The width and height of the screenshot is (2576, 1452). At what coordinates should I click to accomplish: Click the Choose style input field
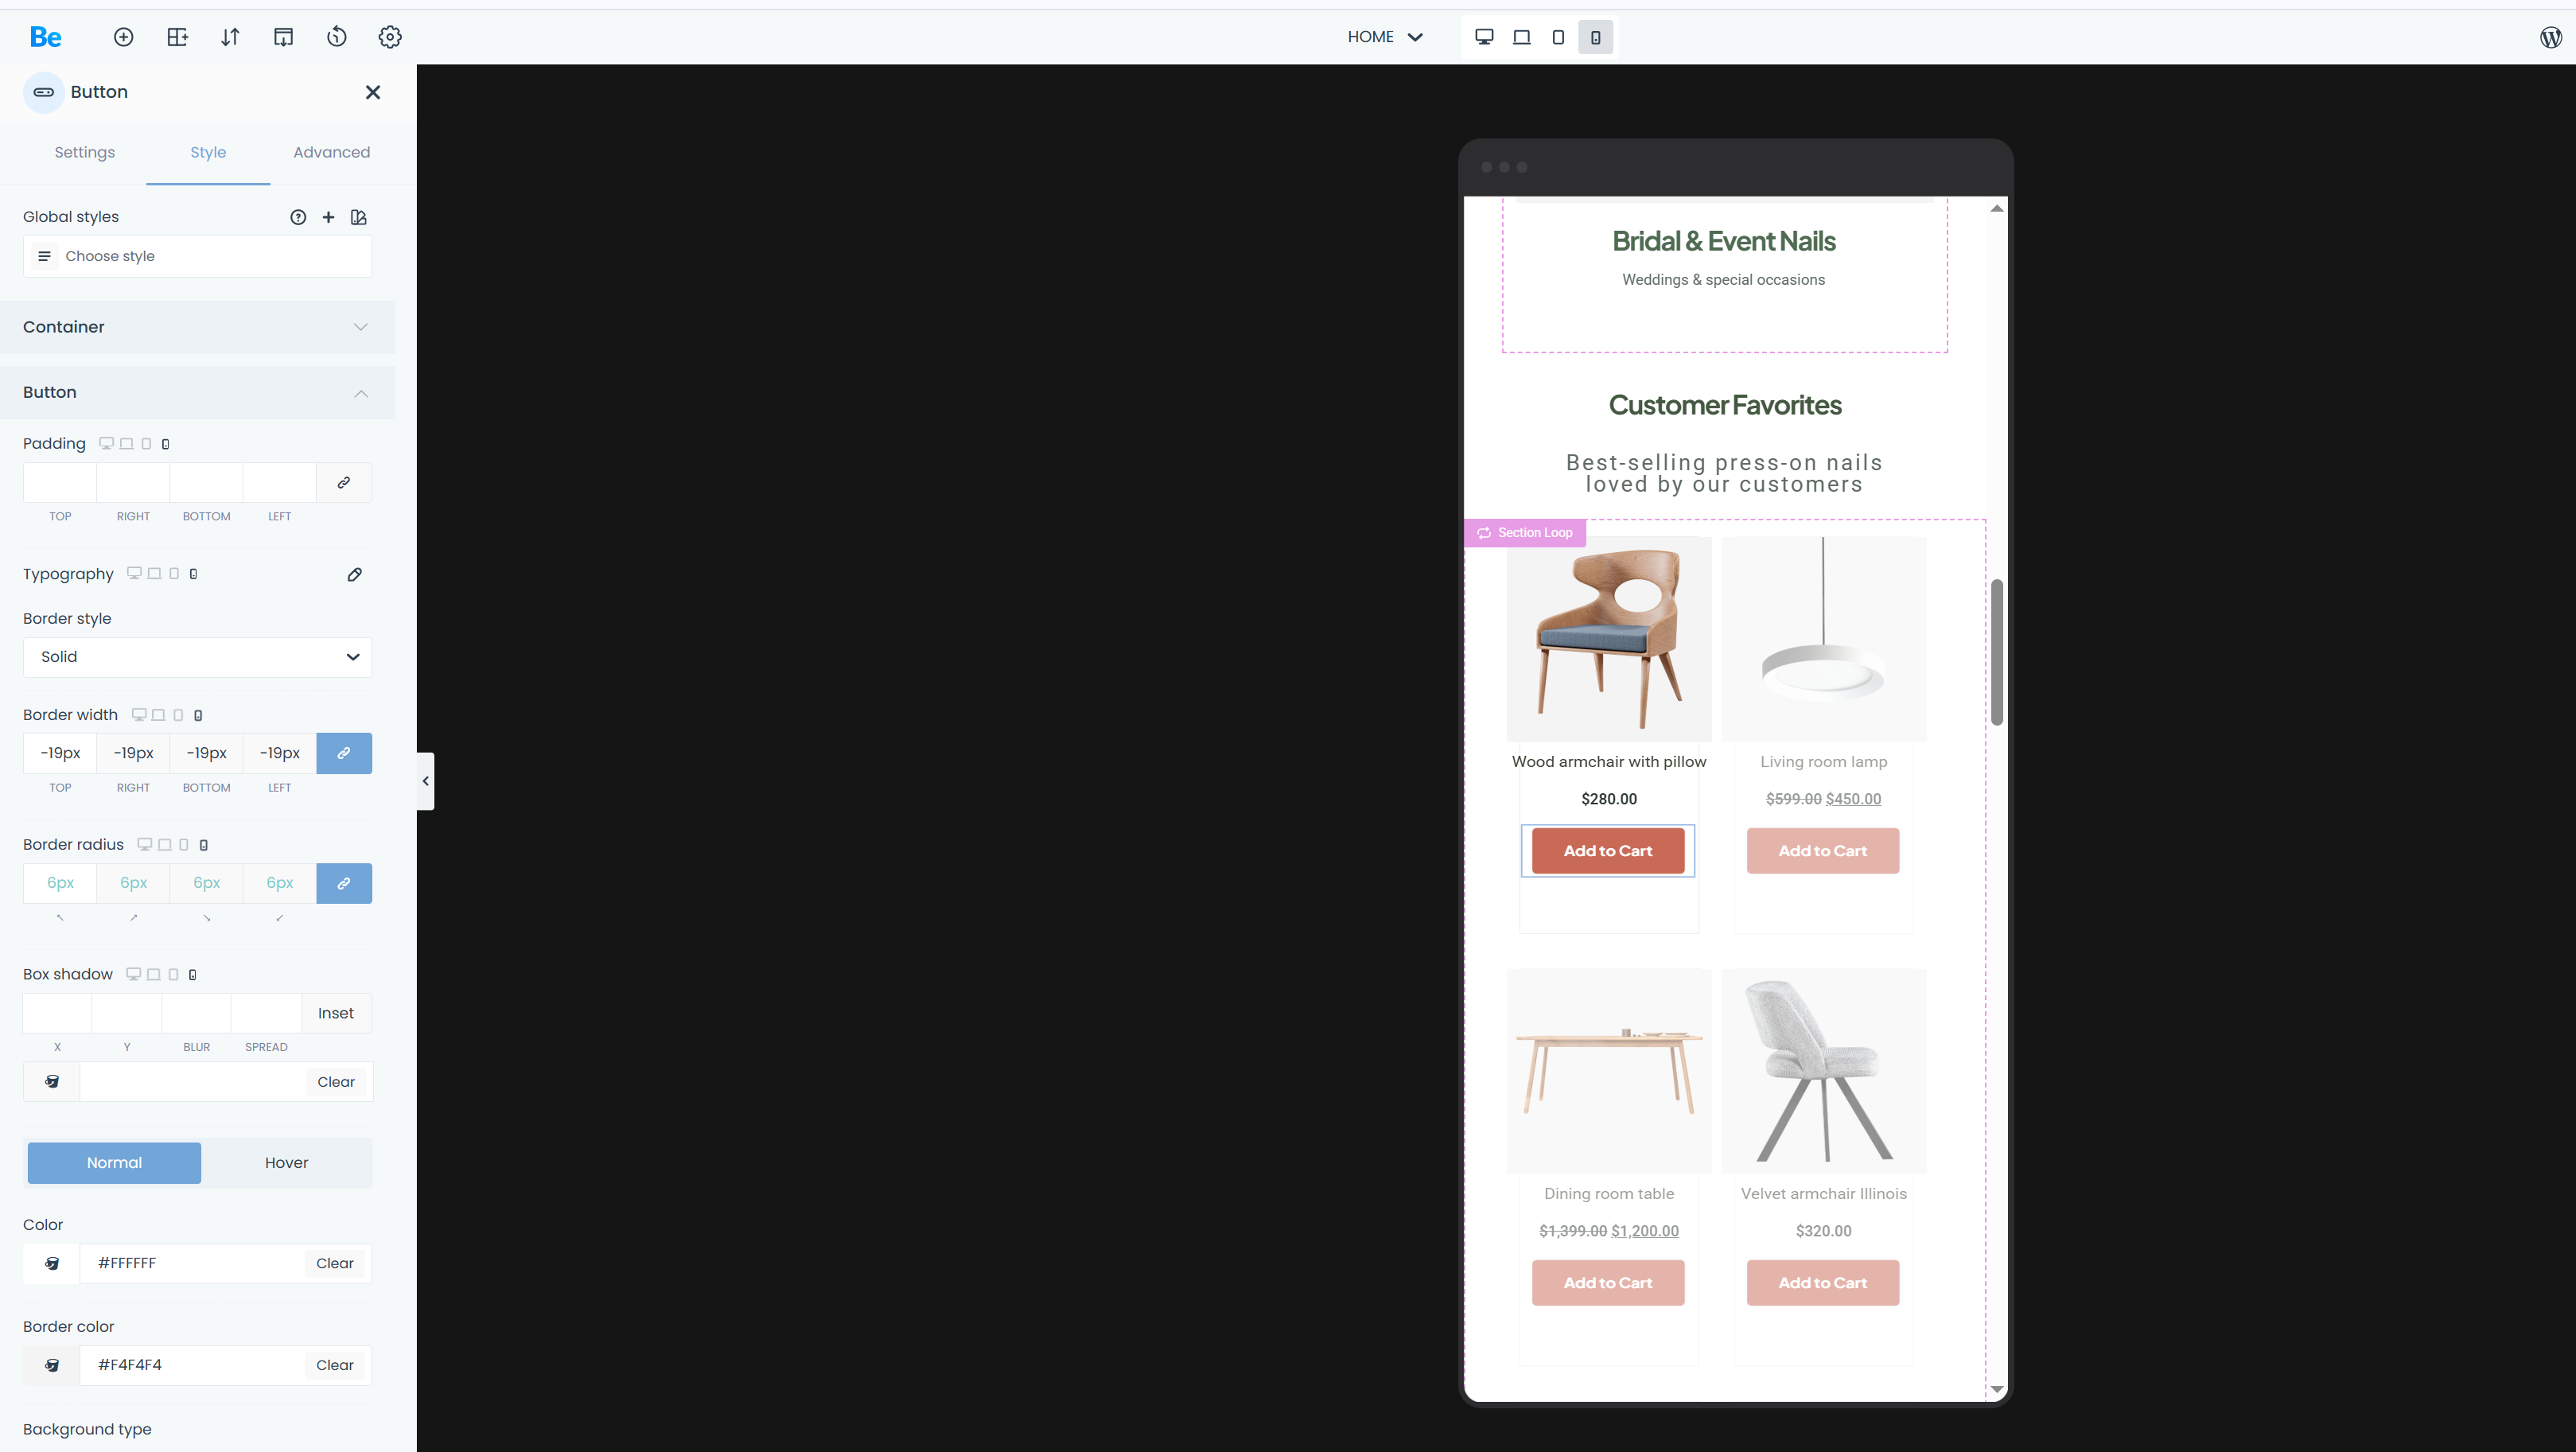[197, 256]
